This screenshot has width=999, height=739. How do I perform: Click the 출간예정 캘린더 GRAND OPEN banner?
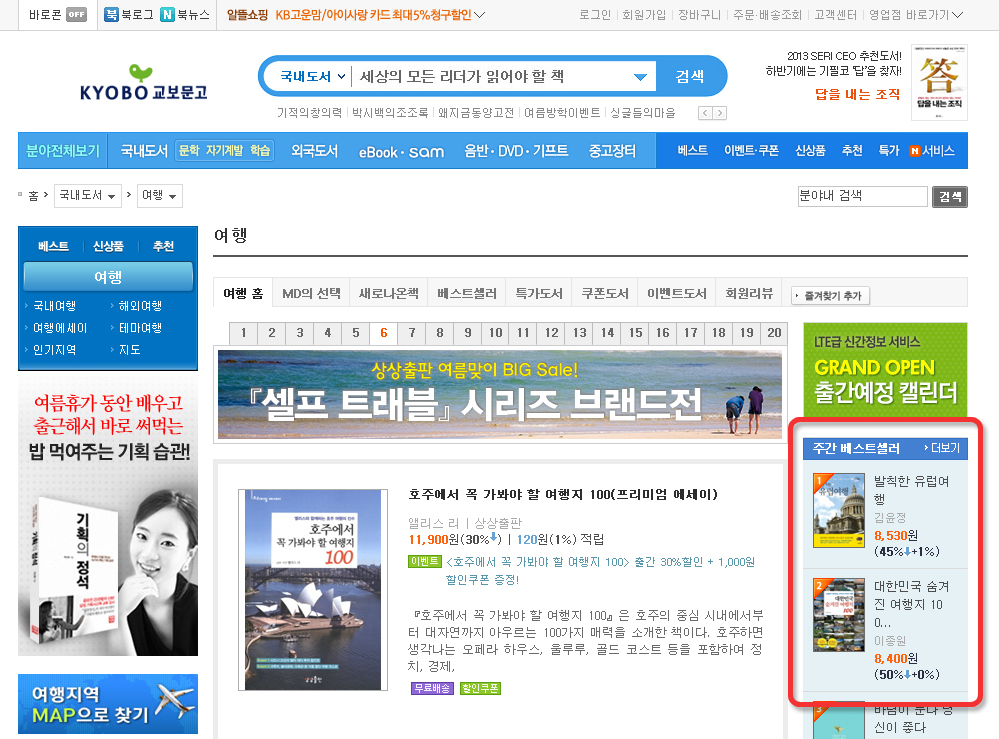pos(885,370)
